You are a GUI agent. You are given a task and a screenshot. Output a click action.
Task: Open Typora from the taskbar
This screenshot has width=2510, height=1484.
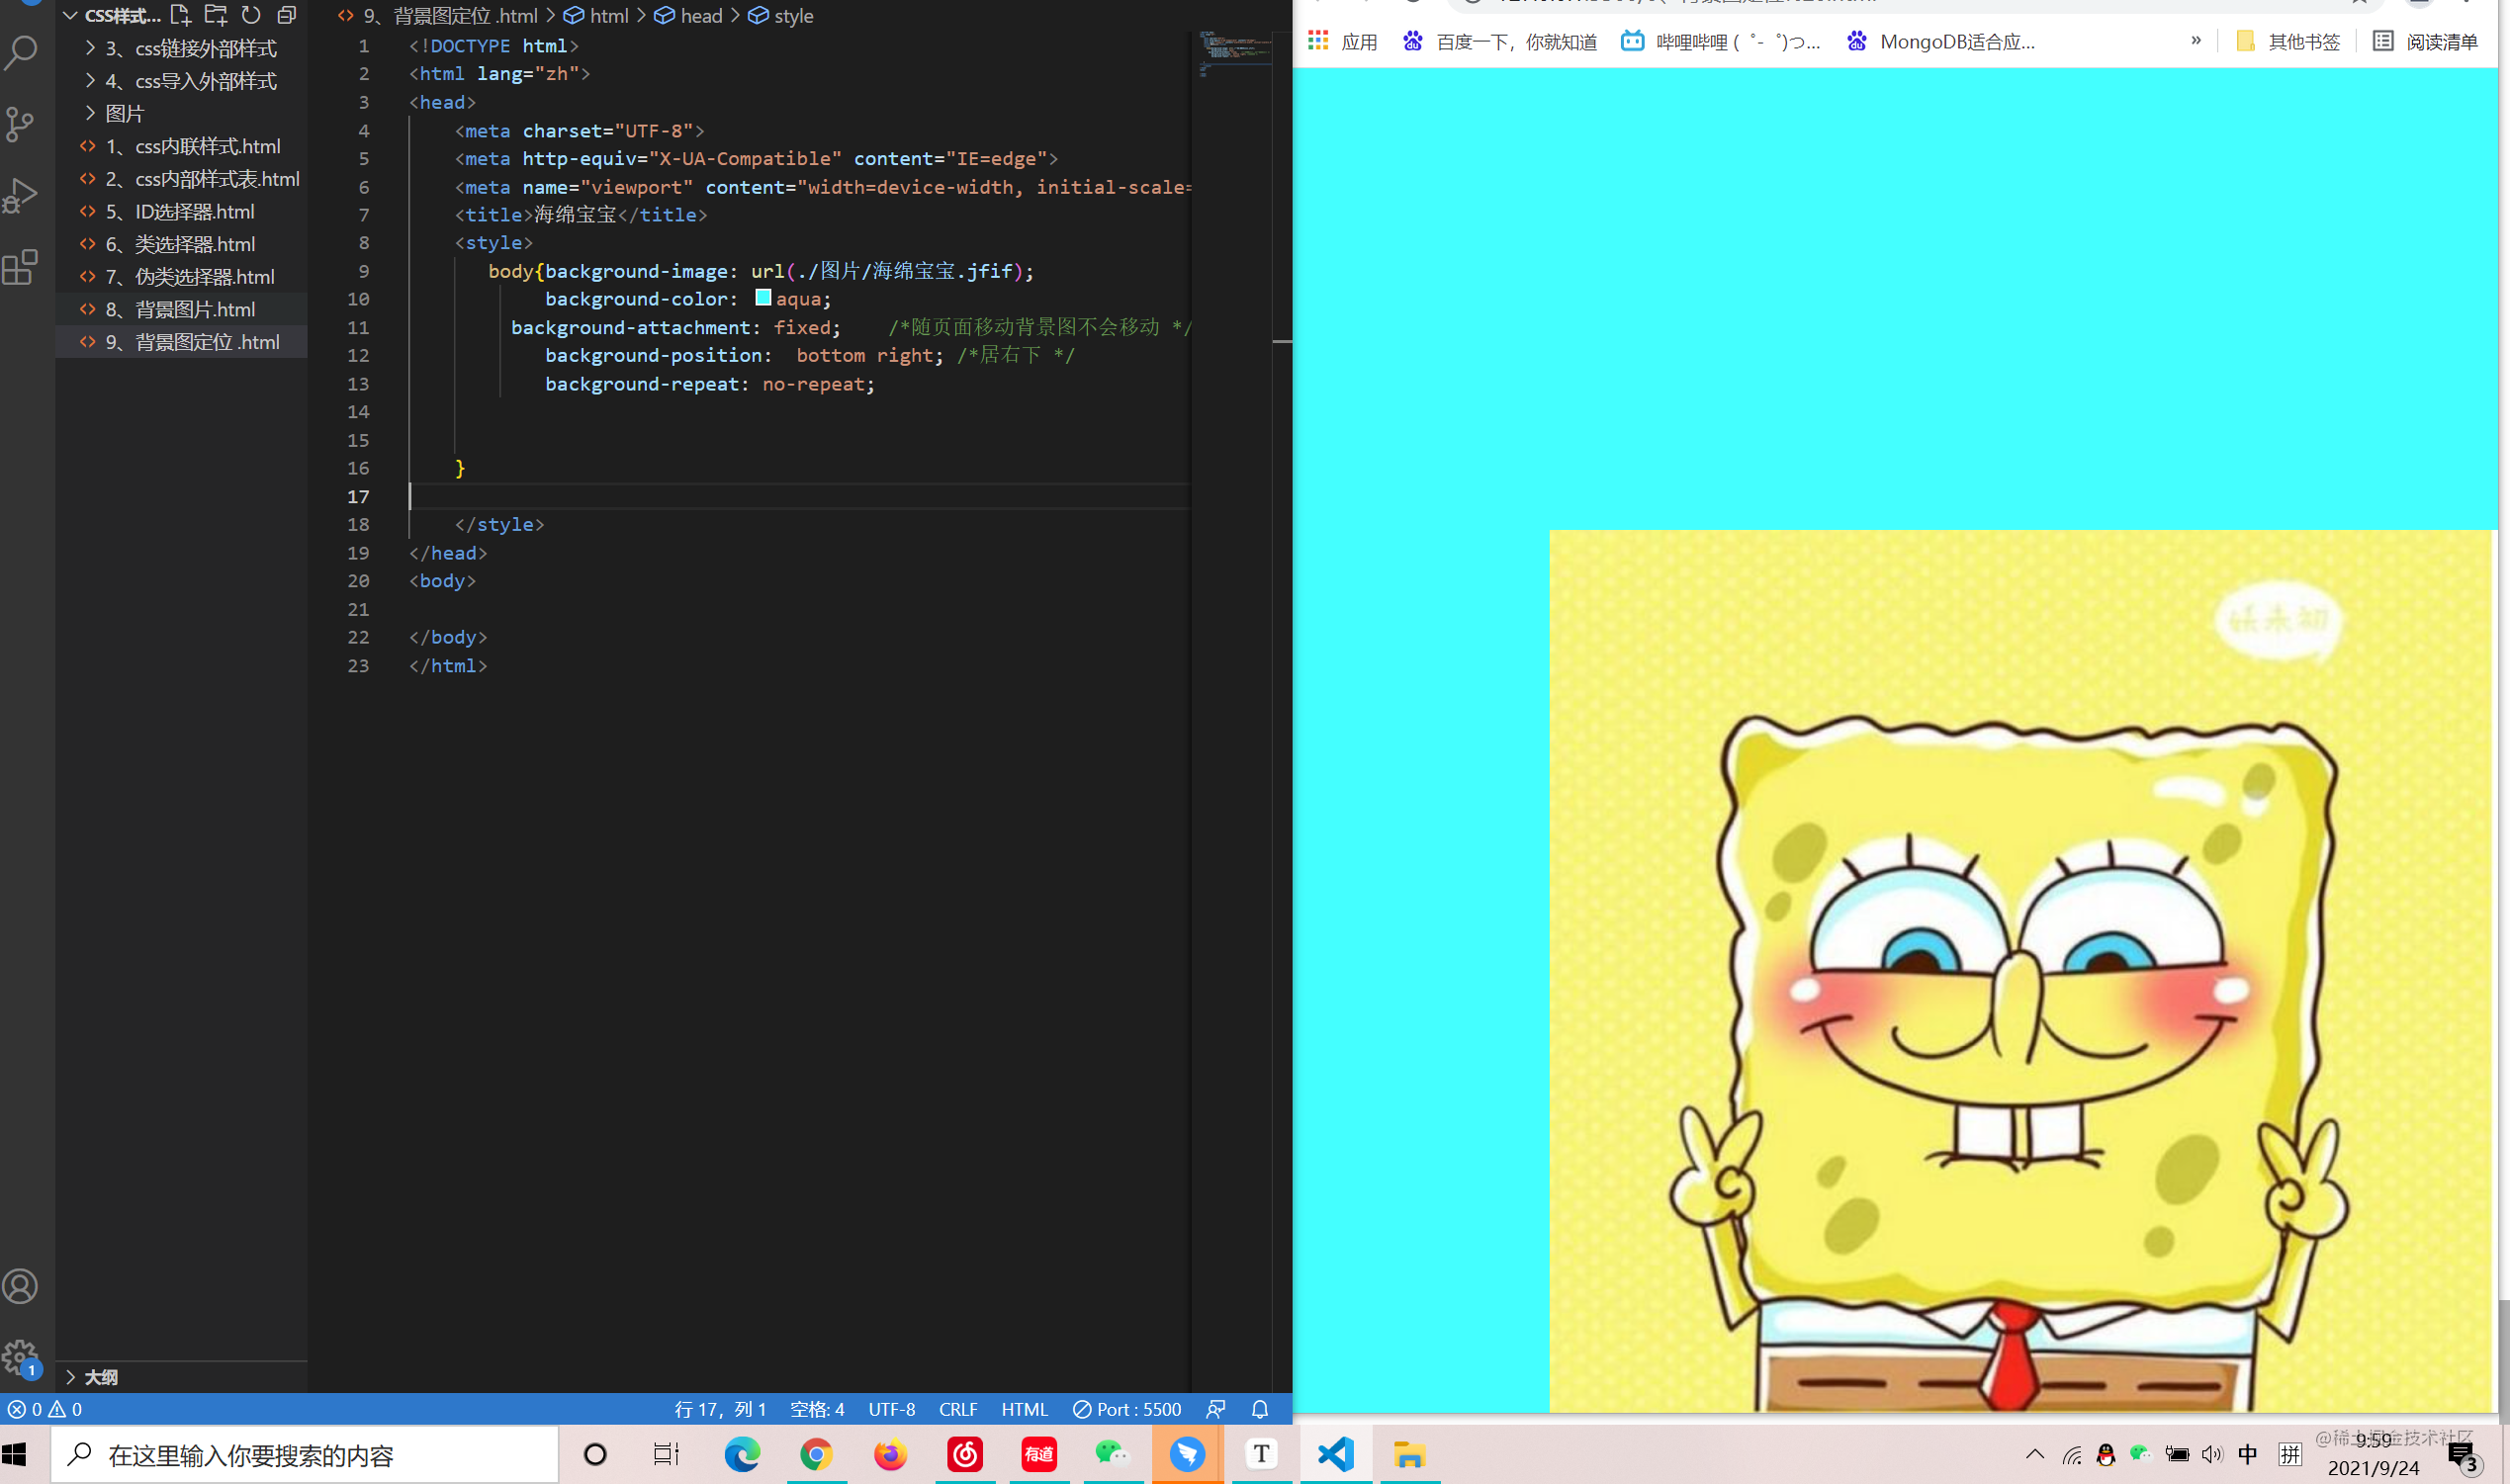tap(1261, 1454)
